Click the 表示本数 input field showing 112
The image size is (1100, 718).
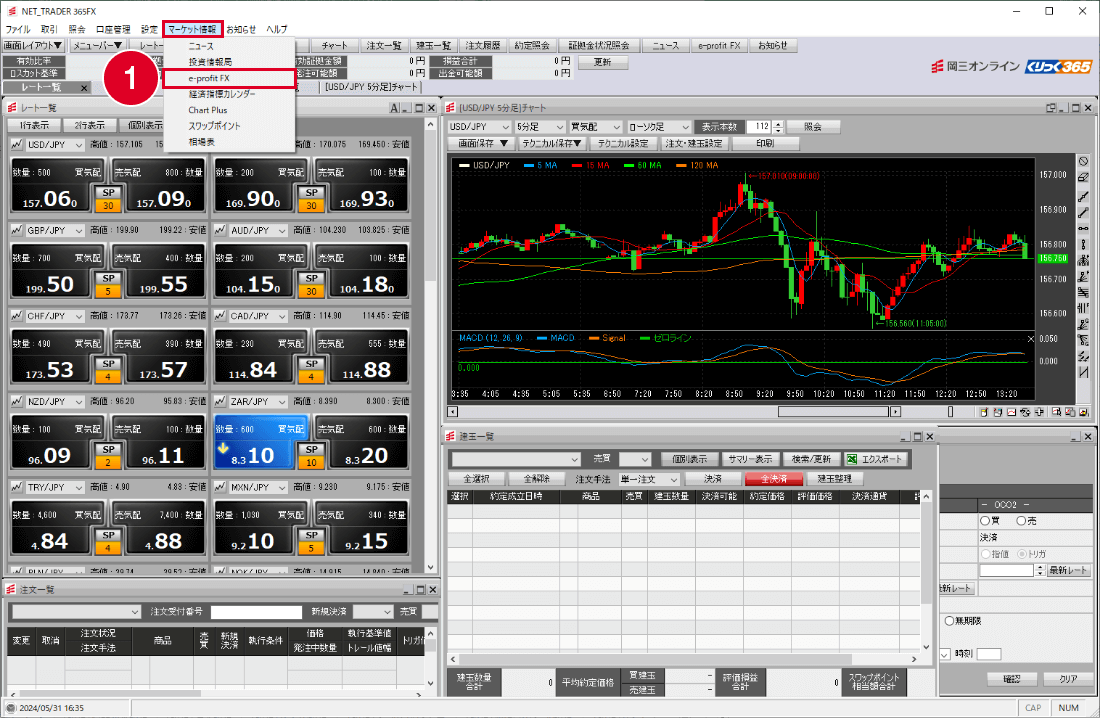tap(759, 127)
